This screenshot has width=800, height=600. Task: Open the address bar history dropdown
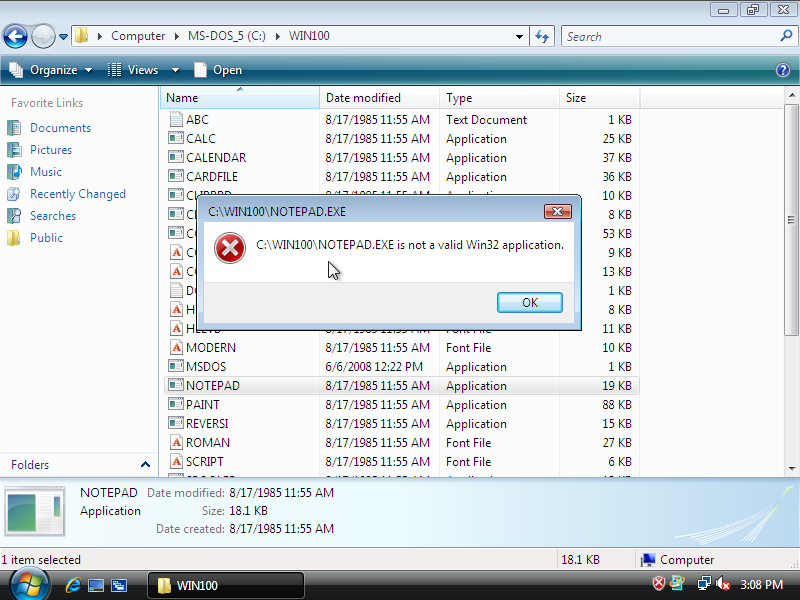tap(519, 36)
